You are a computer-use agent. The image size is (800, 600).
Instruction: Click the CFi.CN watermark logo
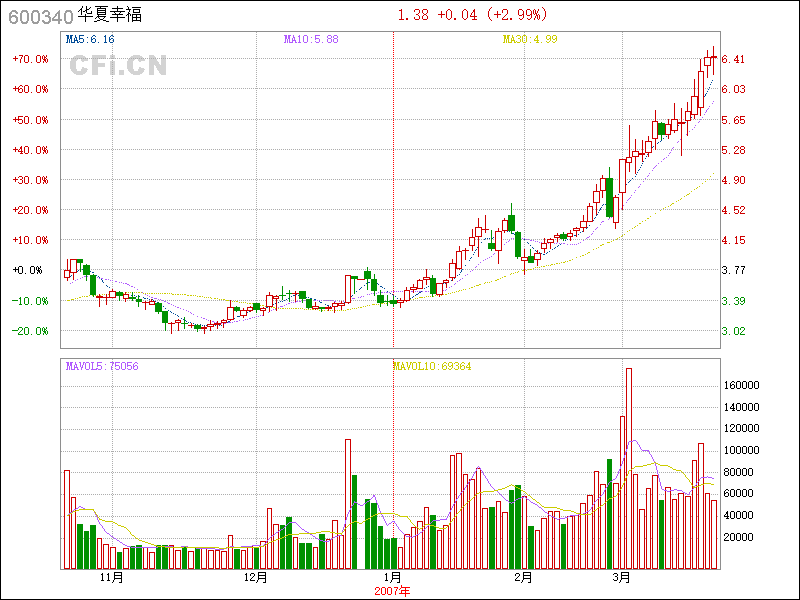(x=117, y=65)
